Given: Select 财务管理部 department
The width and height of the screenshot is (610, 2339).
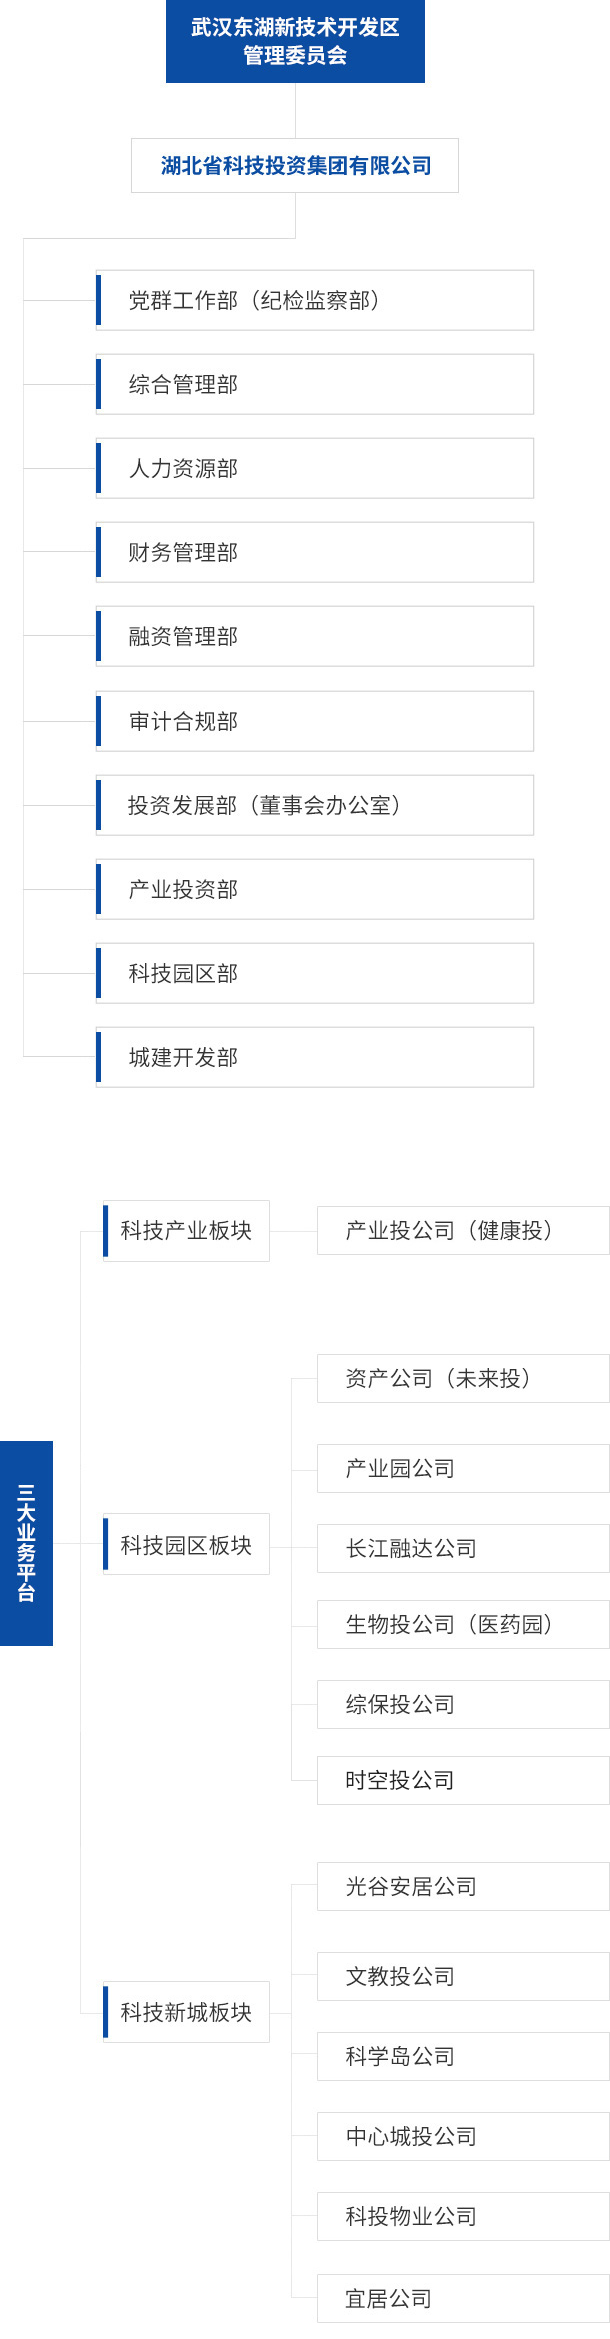Looking at the screenshot, I should tap(314, 552).
